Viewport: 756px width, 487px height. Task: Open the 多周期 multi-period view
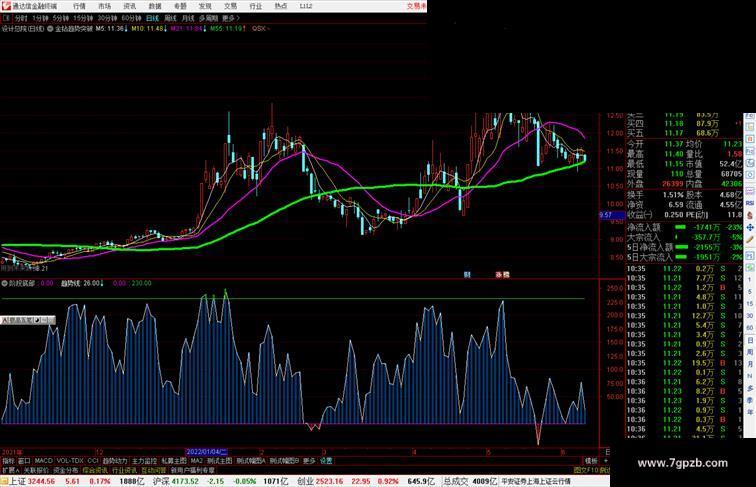tap(208, 18)
